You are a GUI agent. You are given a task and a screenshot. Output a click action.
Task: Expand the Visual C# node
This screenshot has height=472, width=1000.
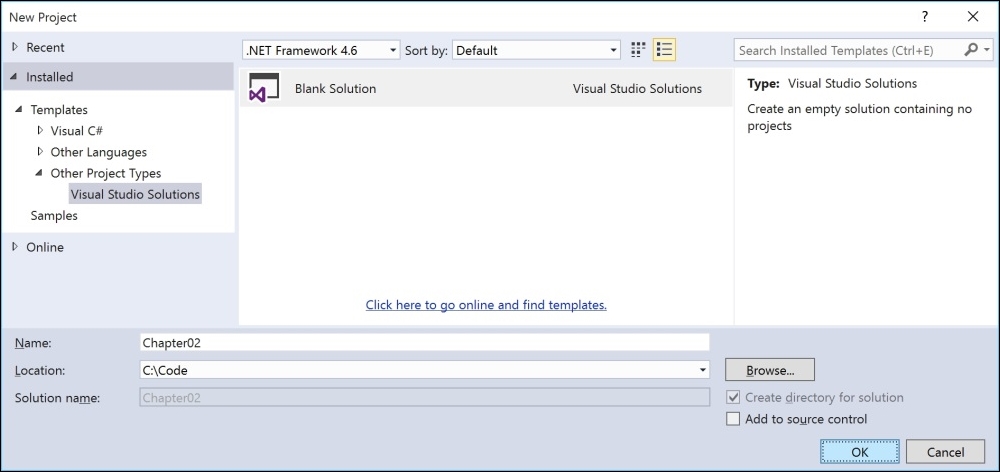pos(41,131)
